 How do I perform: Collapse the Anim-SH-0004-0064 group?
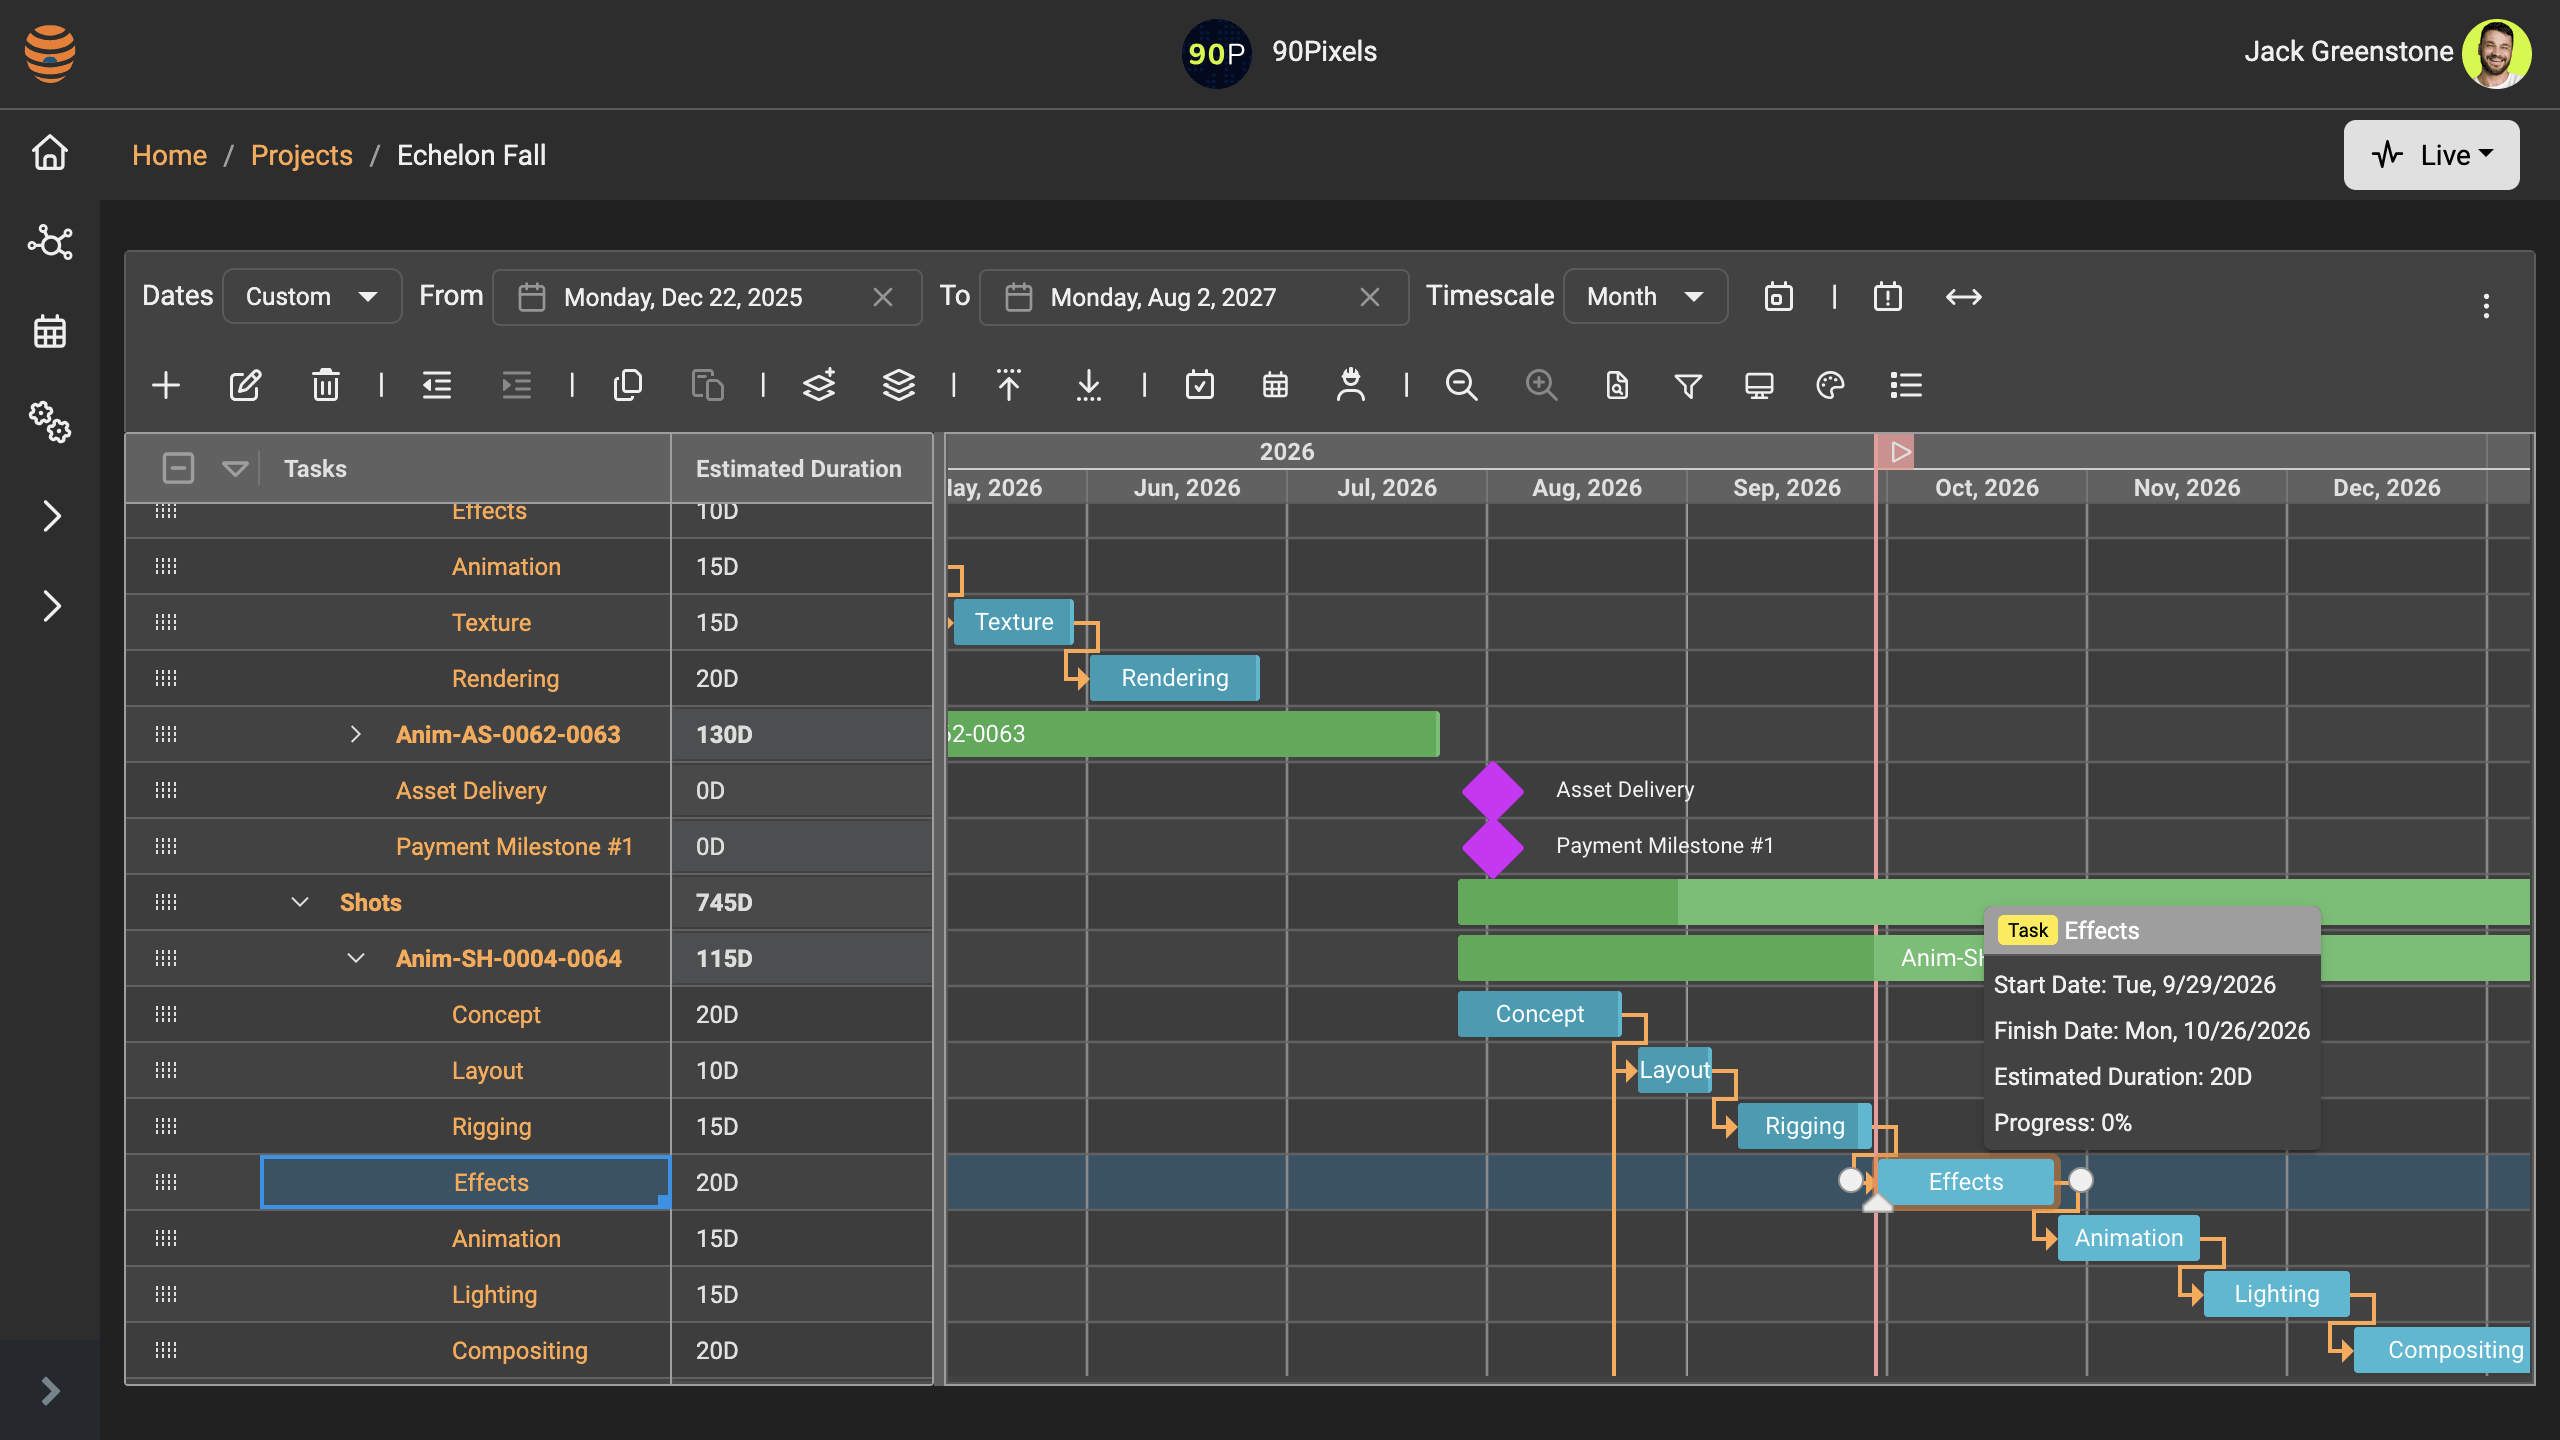coord(356,958)
